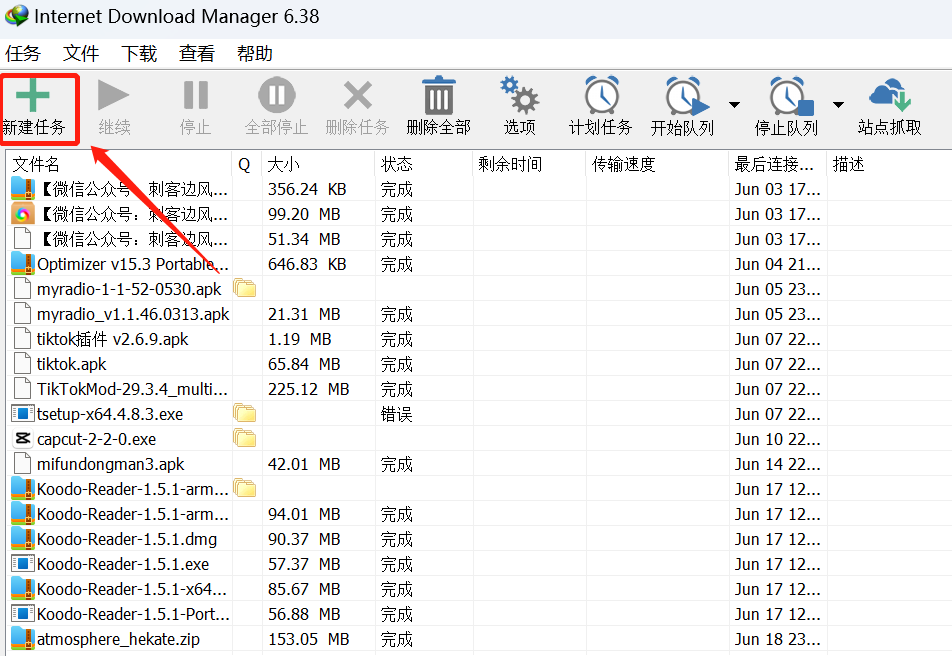The width and height of the screenshot is (952, 656).
Task: Click the CapCut file icon
Action: [22, 439]
